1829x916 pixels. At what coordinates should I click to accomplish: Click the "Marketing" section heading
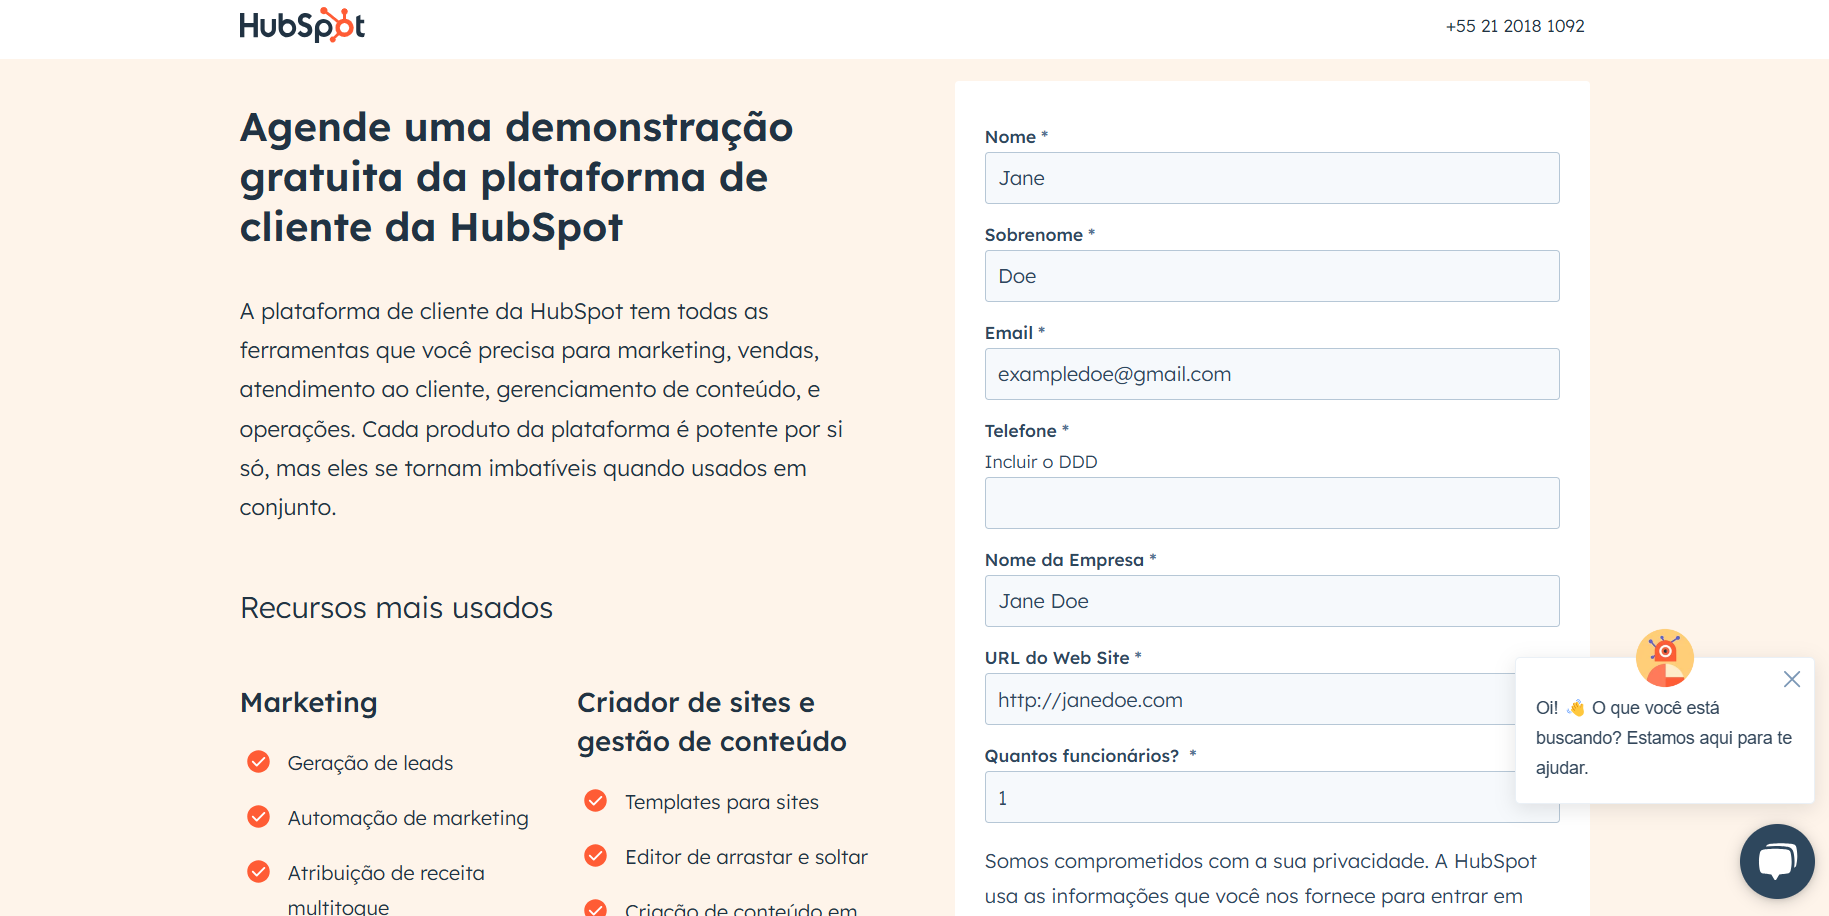point(309,702)
